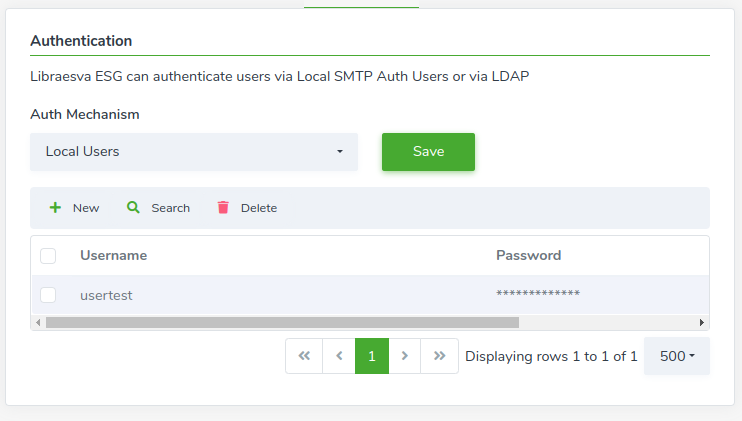Viewport: 742px width, 421px height.
Task: Click the green Save button
Action: click(428, 152)
